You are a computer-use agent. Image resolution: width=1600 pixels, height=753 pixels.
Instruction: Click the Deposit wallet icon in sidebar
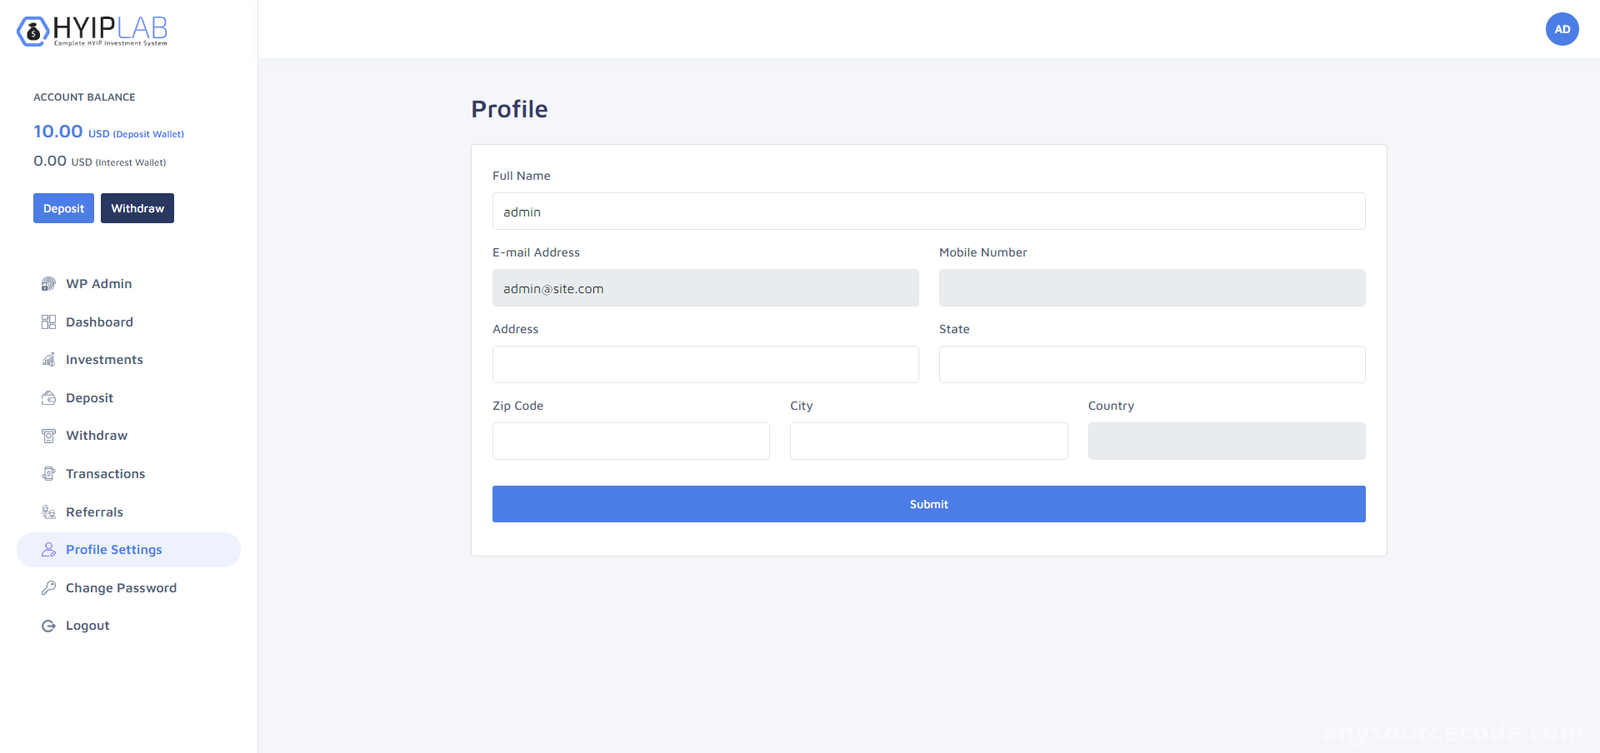click(x=48, y=398)
